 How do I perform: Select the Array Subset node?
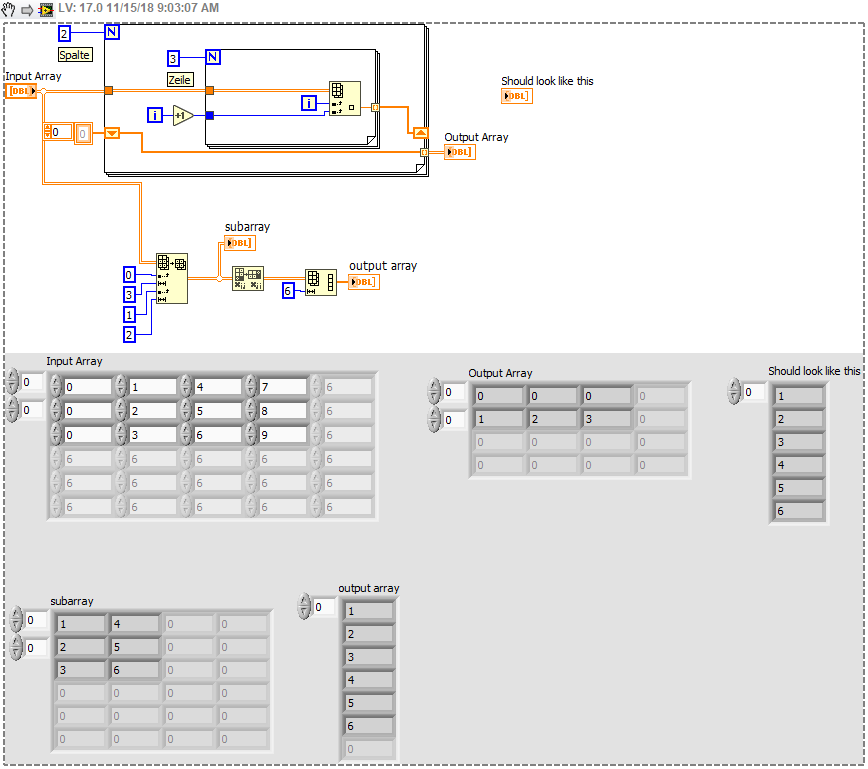click(171, 278)
